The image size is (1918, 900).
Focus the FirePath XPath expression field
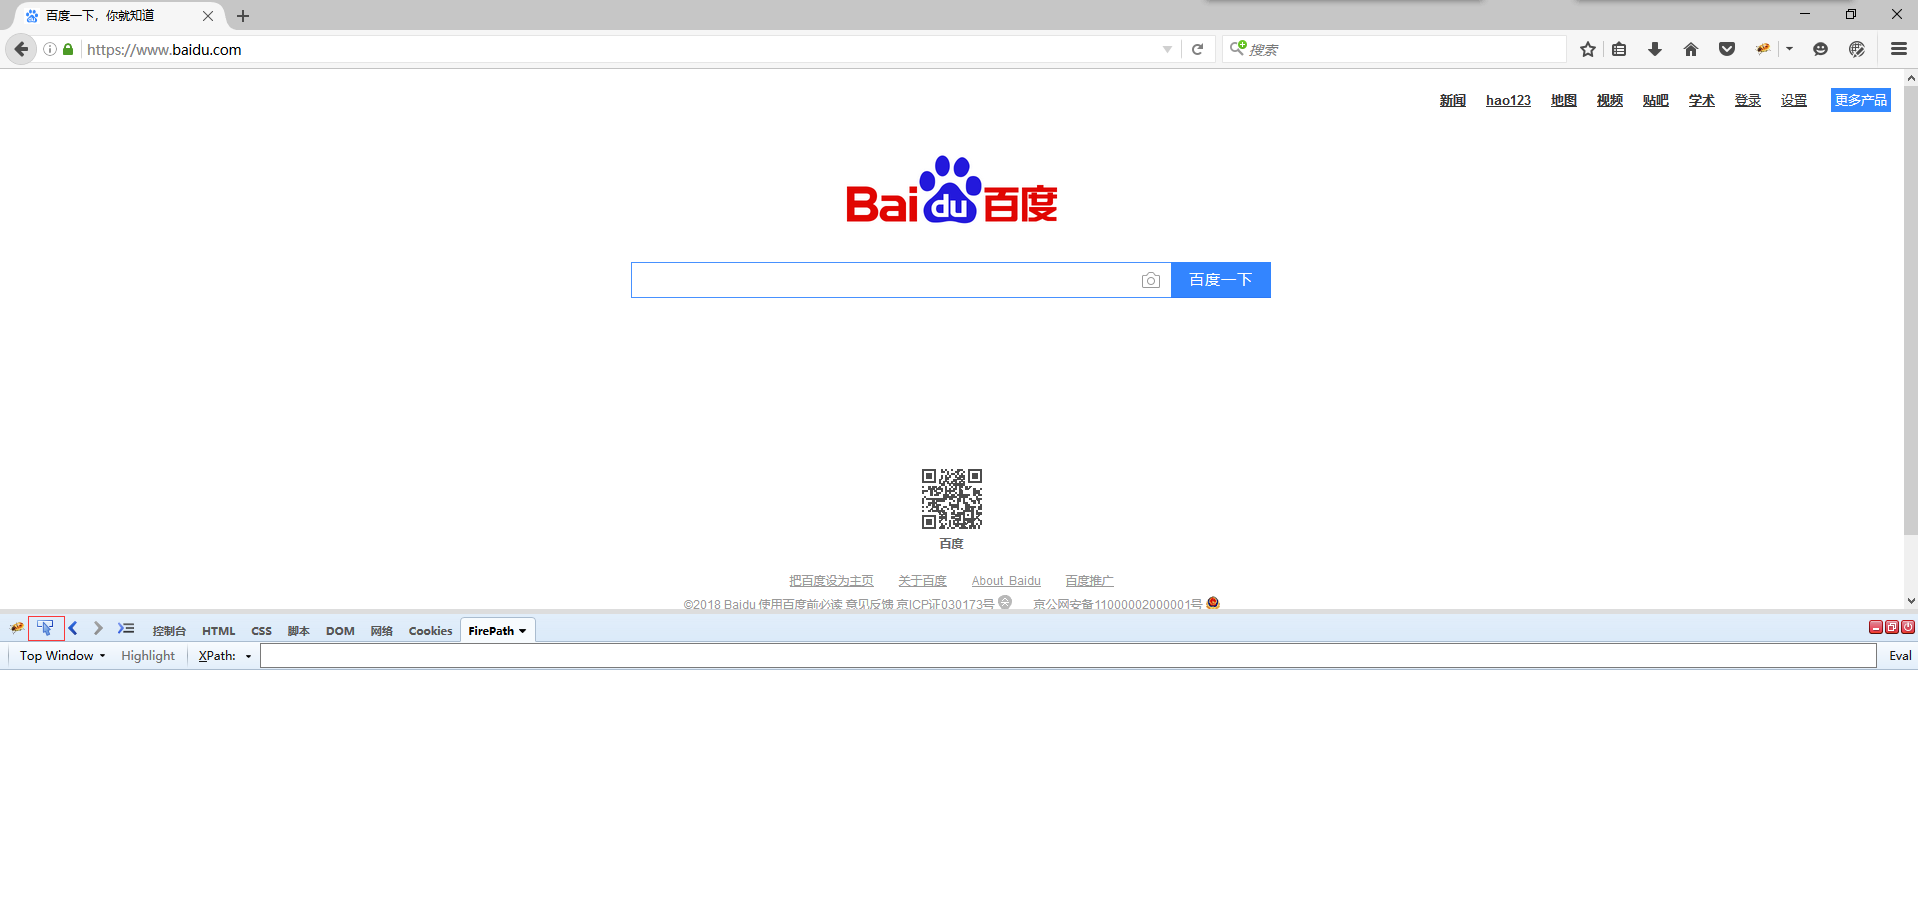1068,656
